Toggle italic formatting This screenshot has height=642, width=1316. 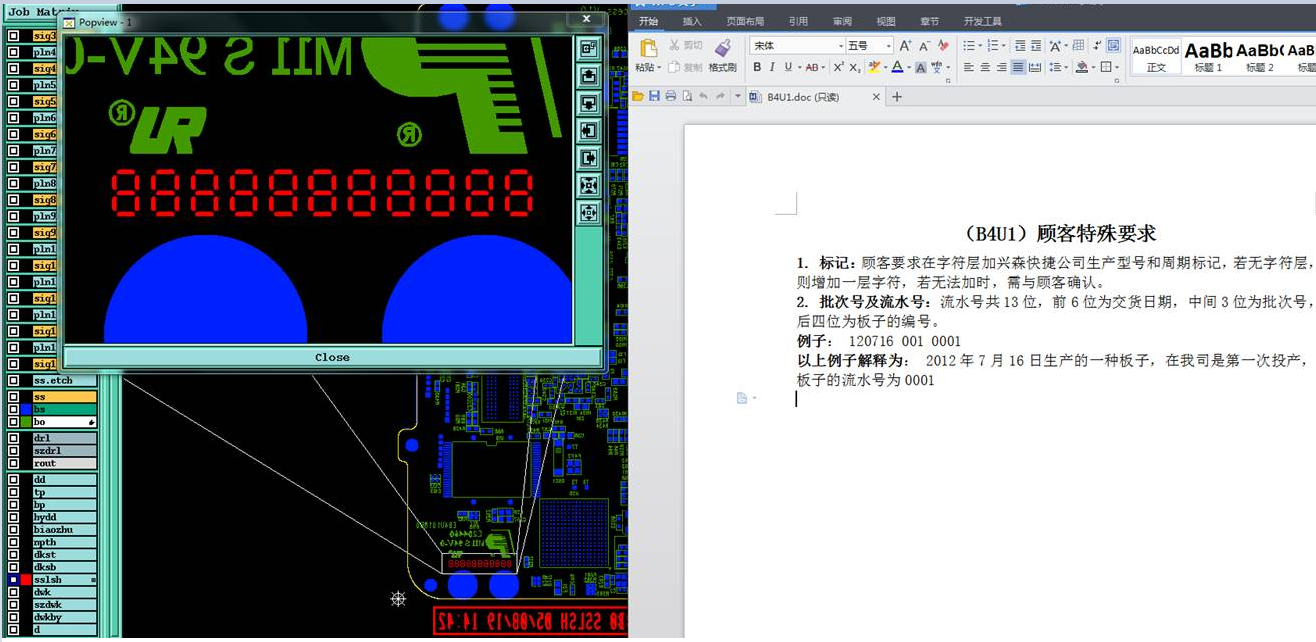[x=772, y=67]
